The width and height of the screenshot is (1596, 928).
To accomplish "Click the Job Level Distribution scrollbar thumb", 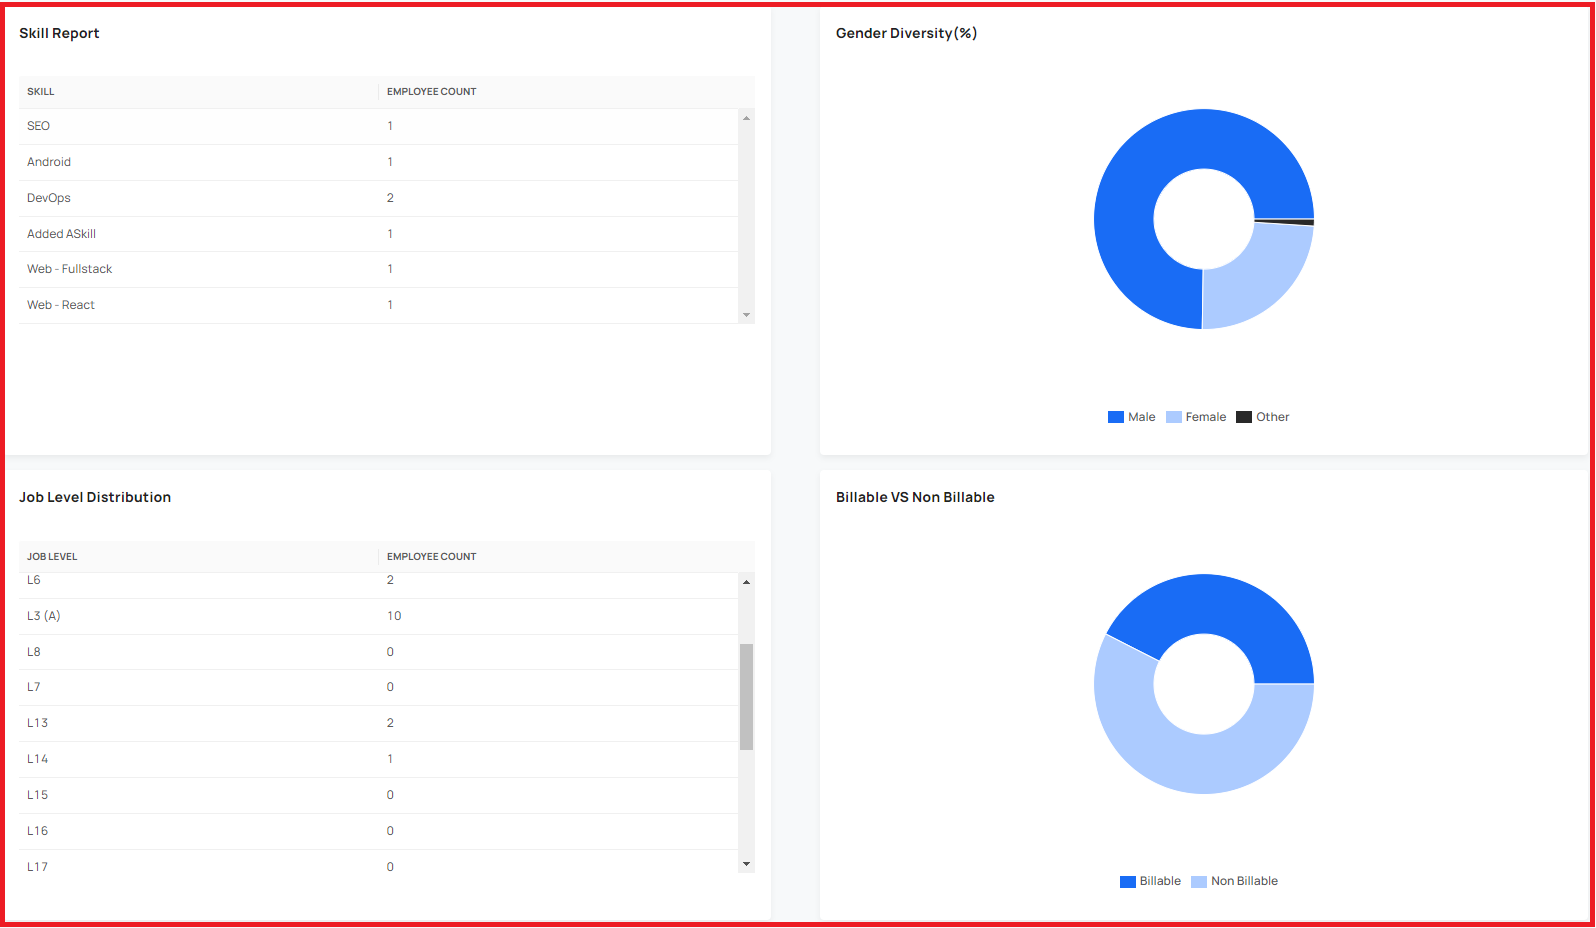I will 746,697.
